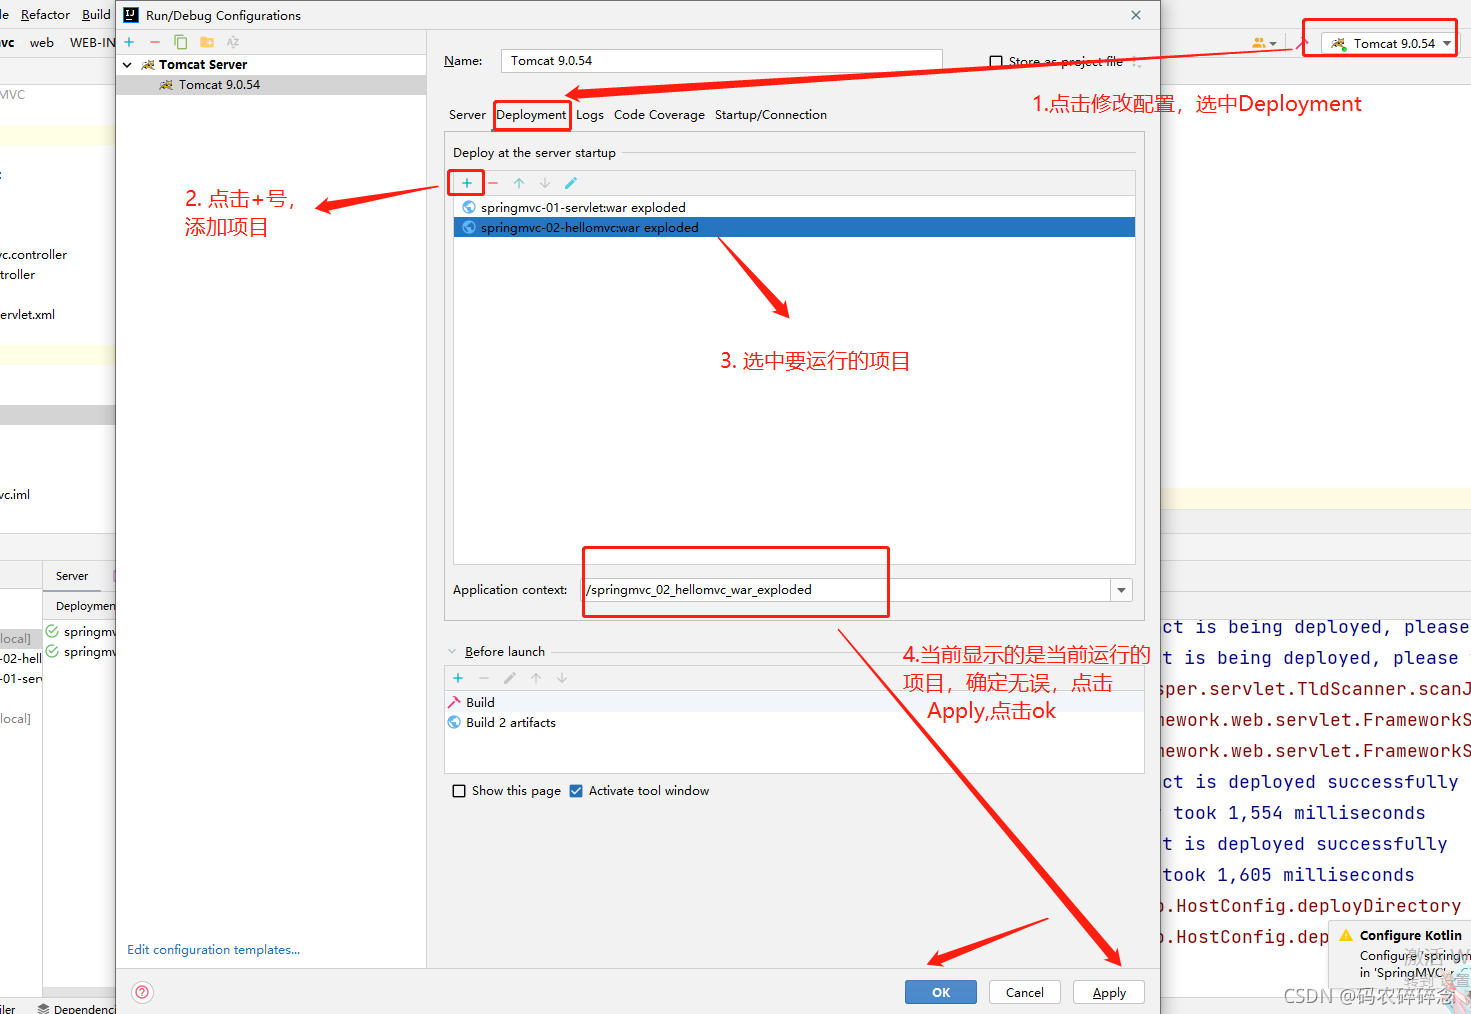Move deployment item down arrow
1471x1014 pixels.
(x=545, y=183)
